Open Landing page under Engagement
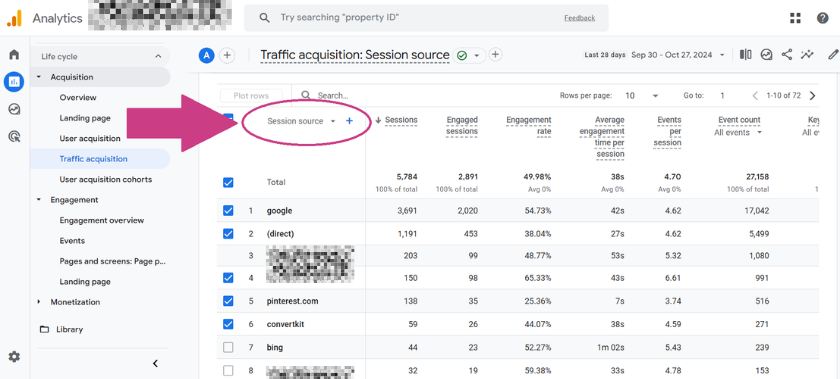This screenshot has height=379, width=840. 85,281
